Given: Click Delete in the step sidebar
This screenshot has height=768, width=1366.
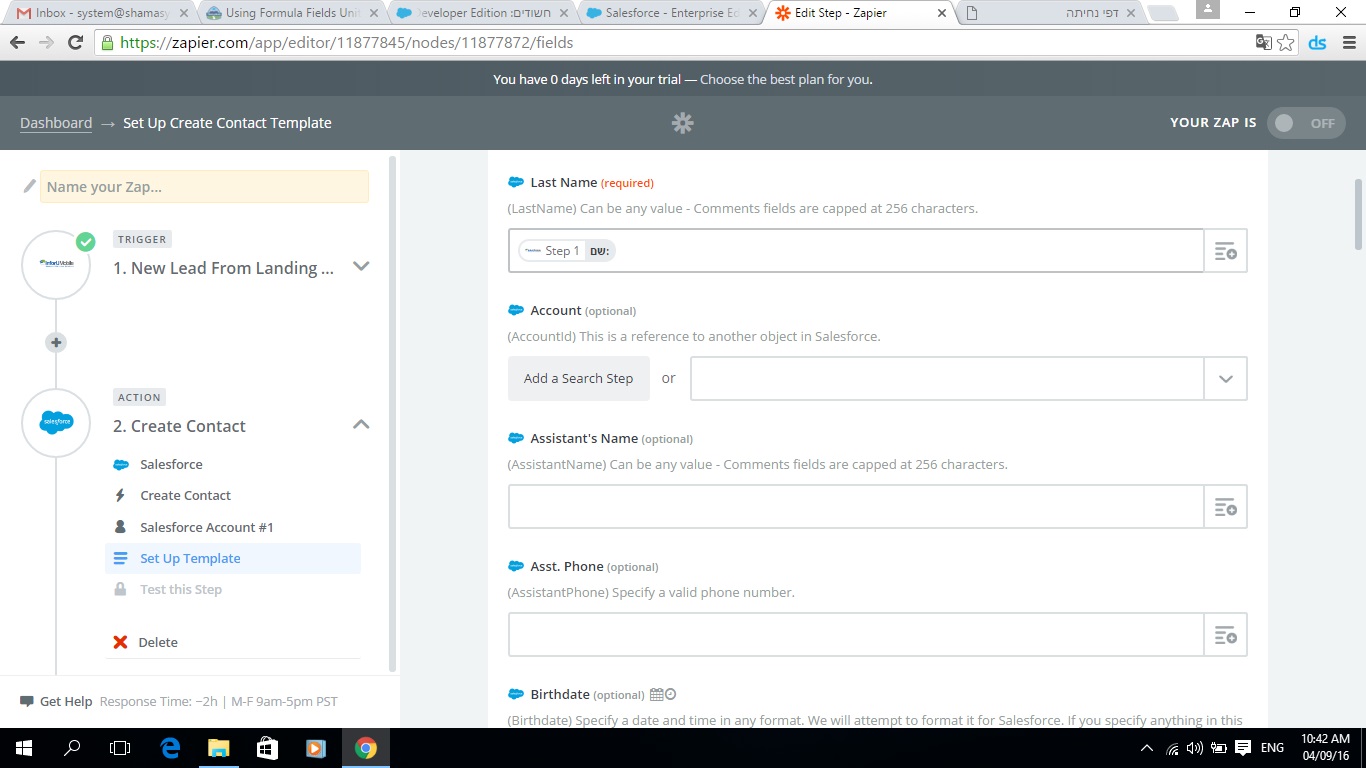Looking at the screenshot, I should click(x=158, y=642).
